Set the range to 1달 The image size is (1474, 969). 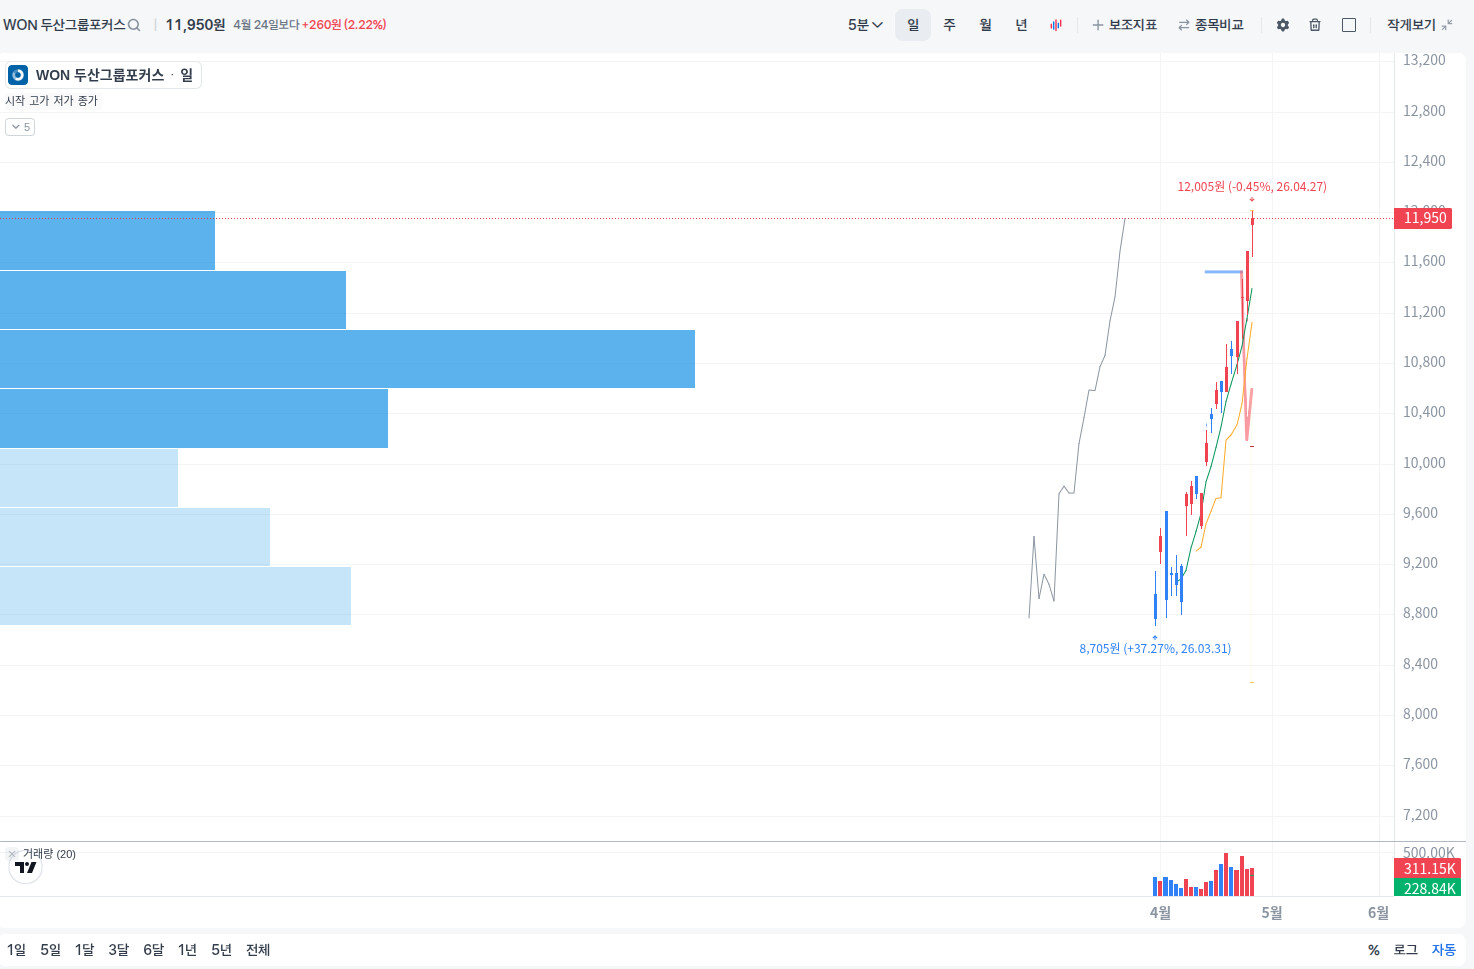(84, 950)
